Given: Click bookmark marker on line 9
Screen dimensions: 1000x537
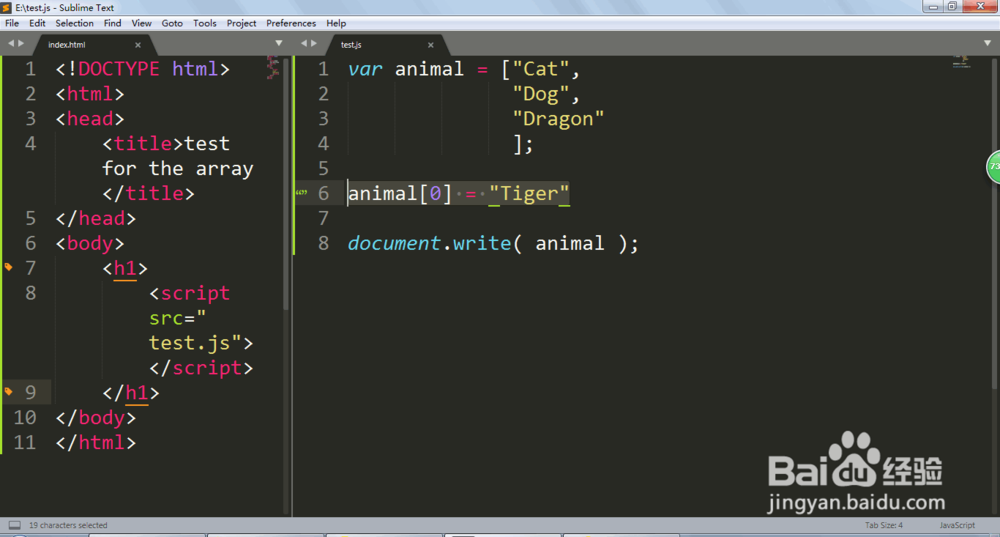Looking at the screenshot, I should coord(8,391).
